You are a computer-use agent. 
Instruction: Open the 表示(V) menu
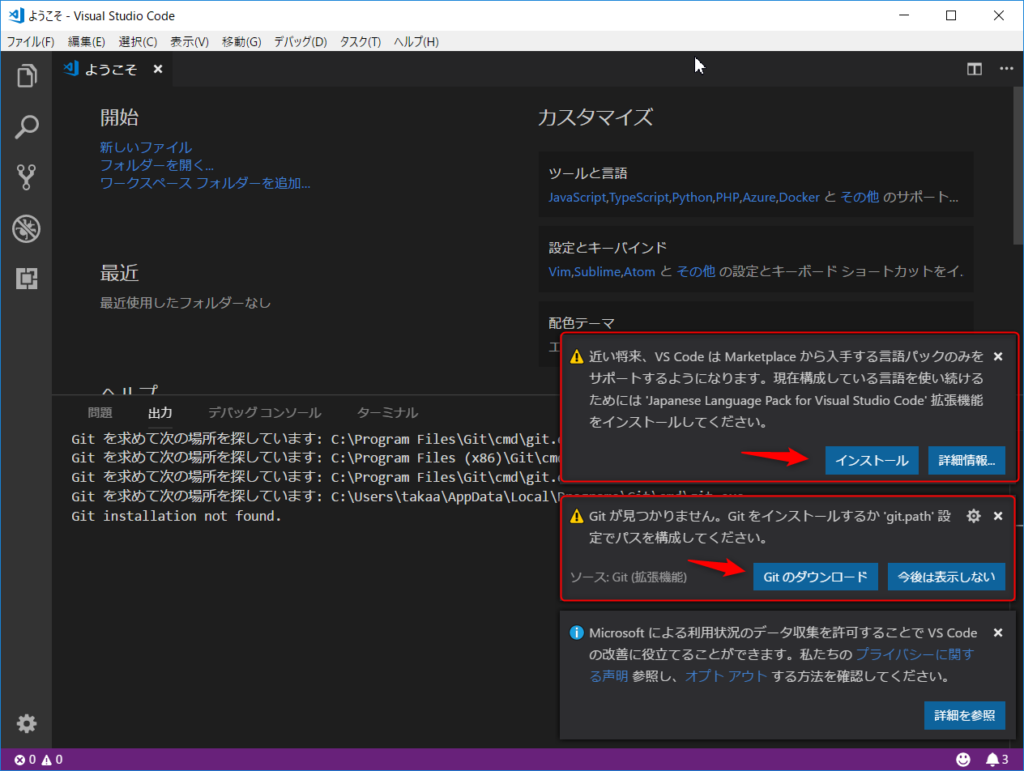[189, 42]
